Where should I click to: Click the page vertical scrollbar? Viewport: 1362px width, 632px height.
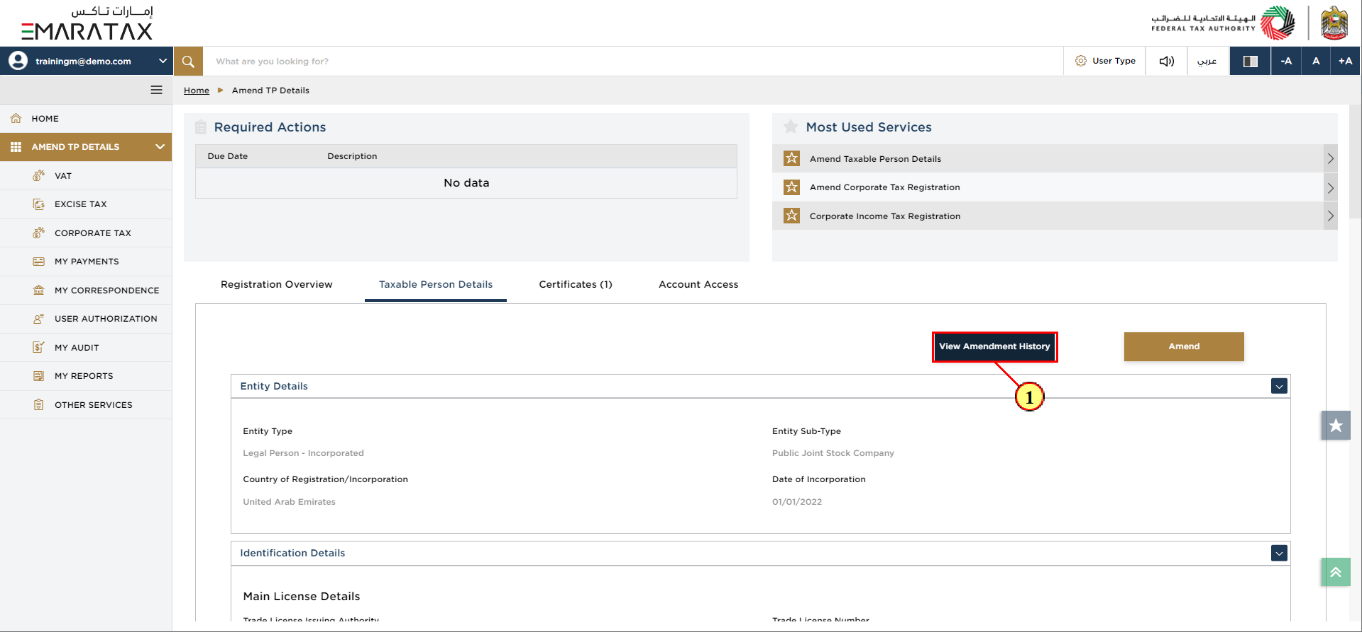(x=1355, y=160)
